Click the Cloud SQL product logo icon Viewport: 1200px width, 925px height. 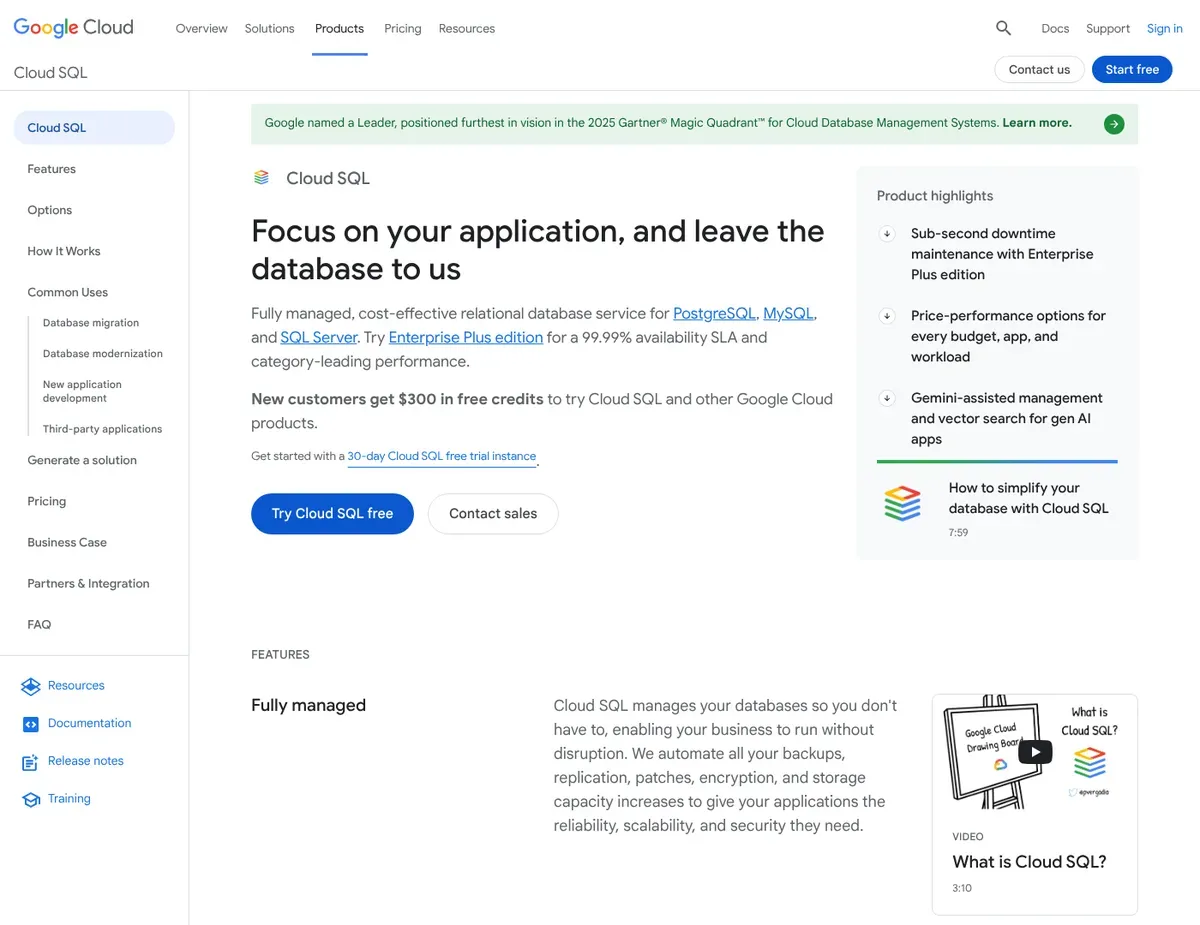coord(261,178)
